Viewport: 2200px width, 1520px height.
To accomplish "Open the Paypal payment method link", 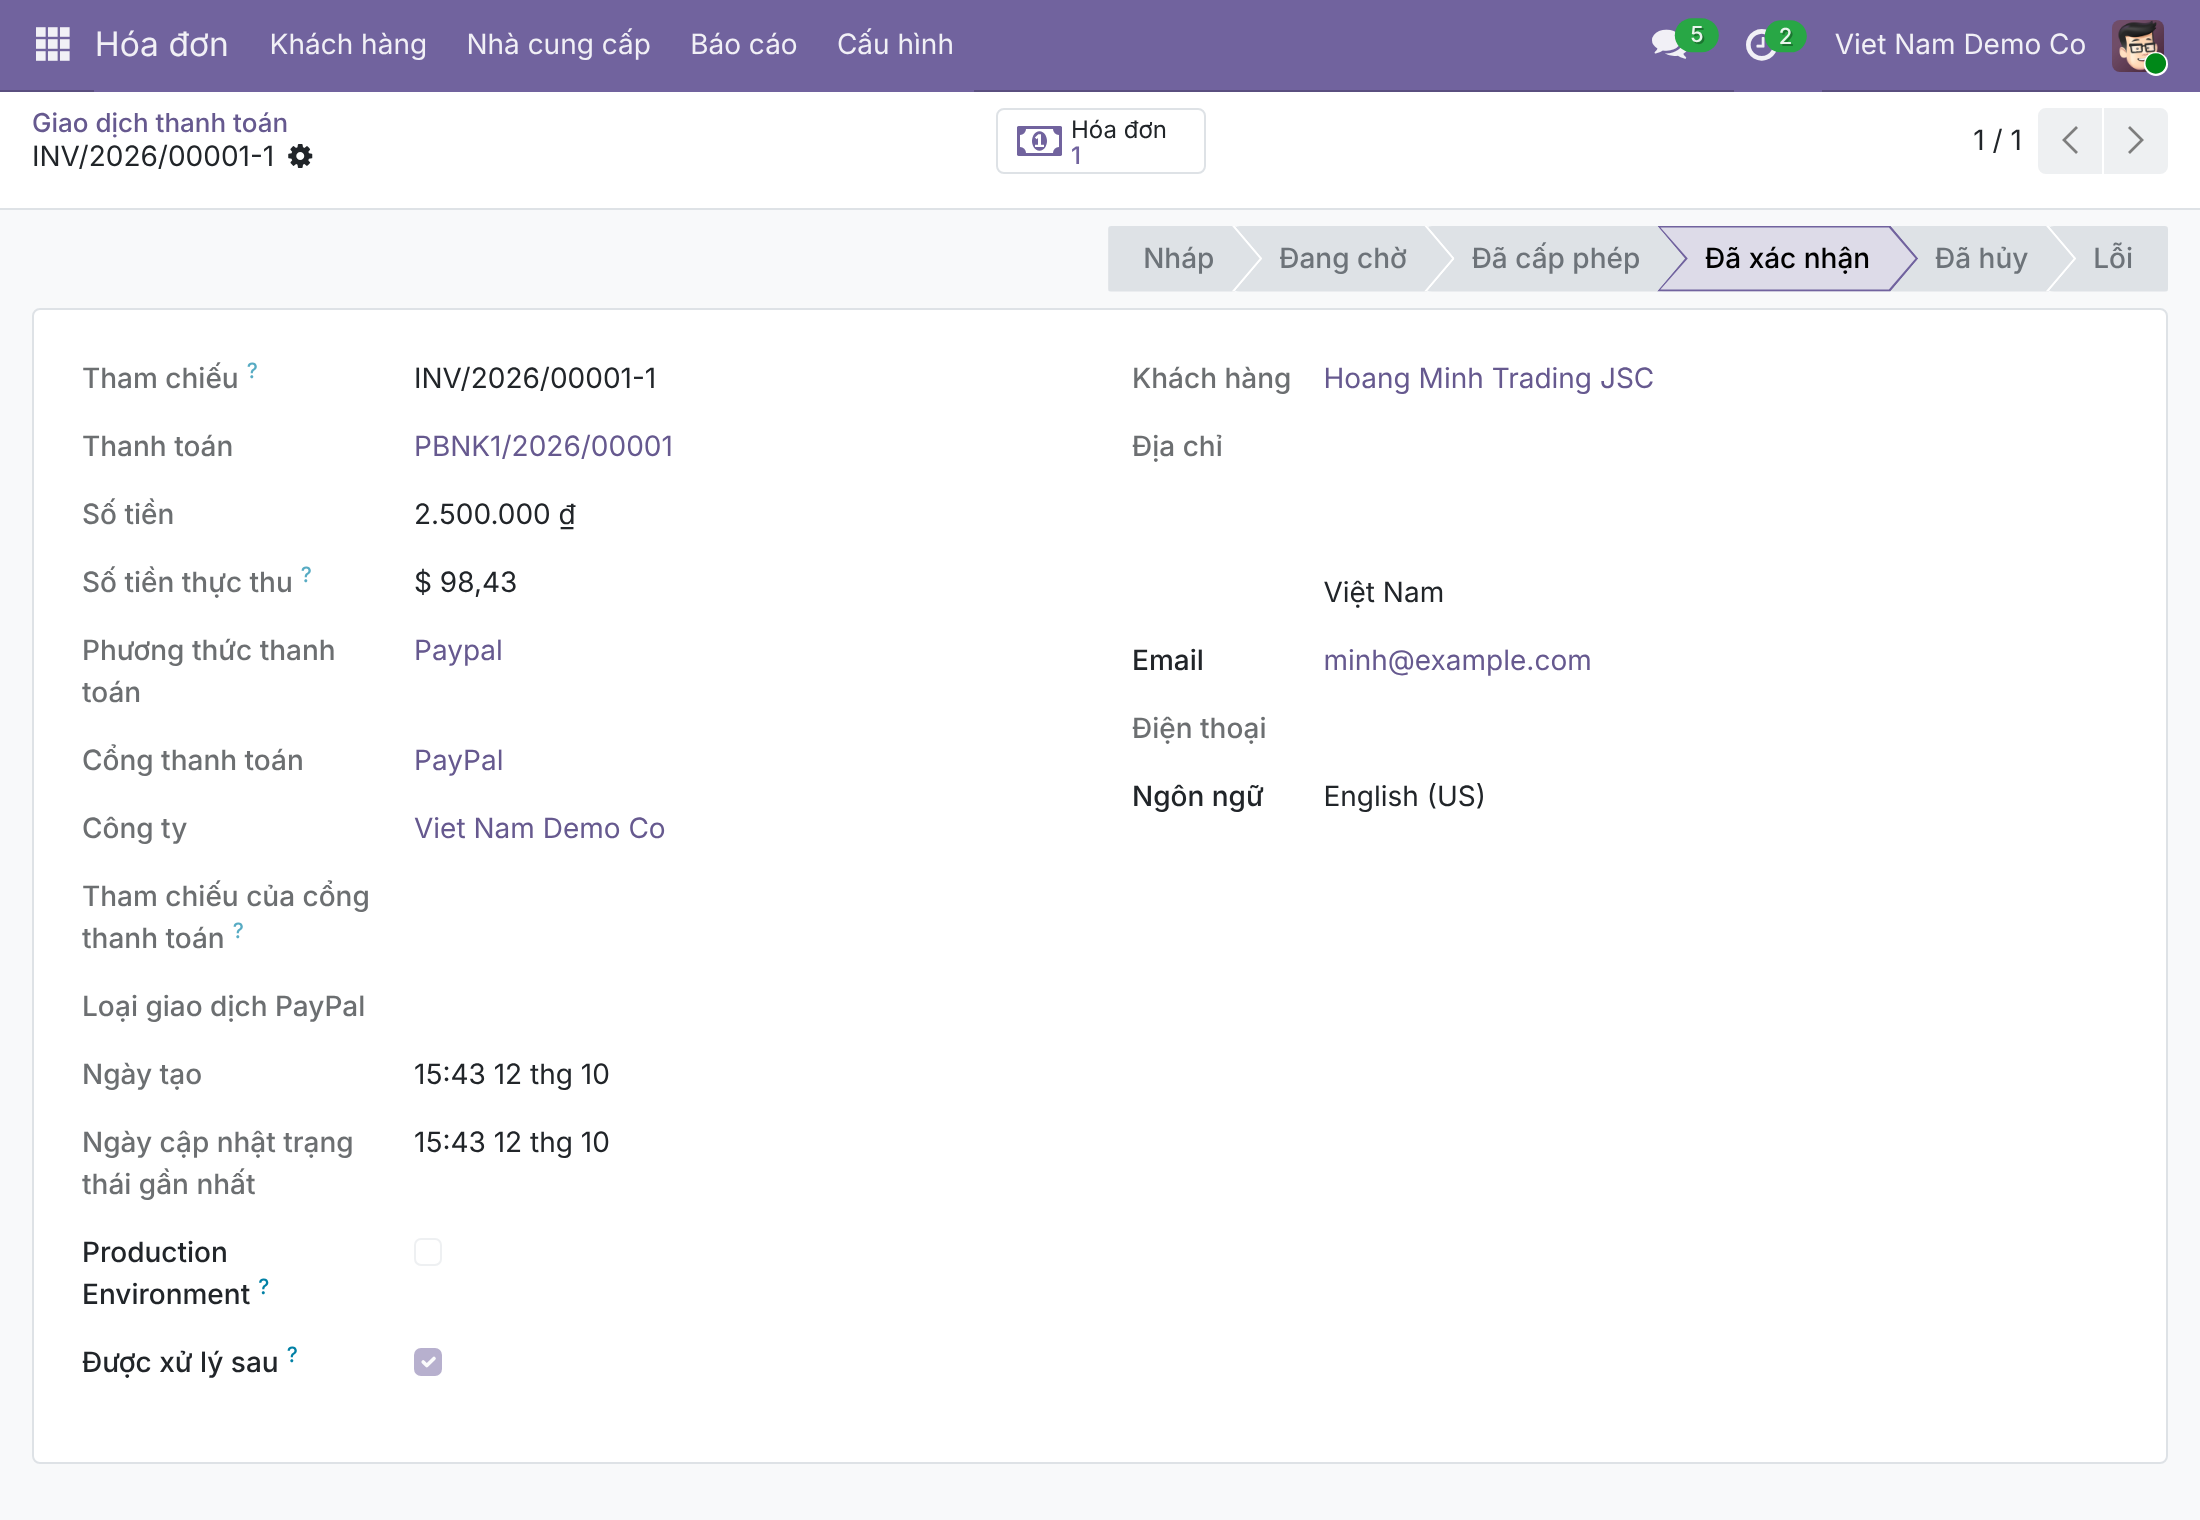I will tap(458, 650).
